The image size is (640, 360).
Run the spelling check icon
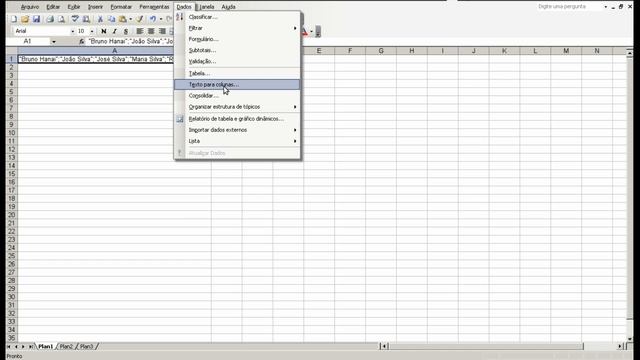(75, 19)
